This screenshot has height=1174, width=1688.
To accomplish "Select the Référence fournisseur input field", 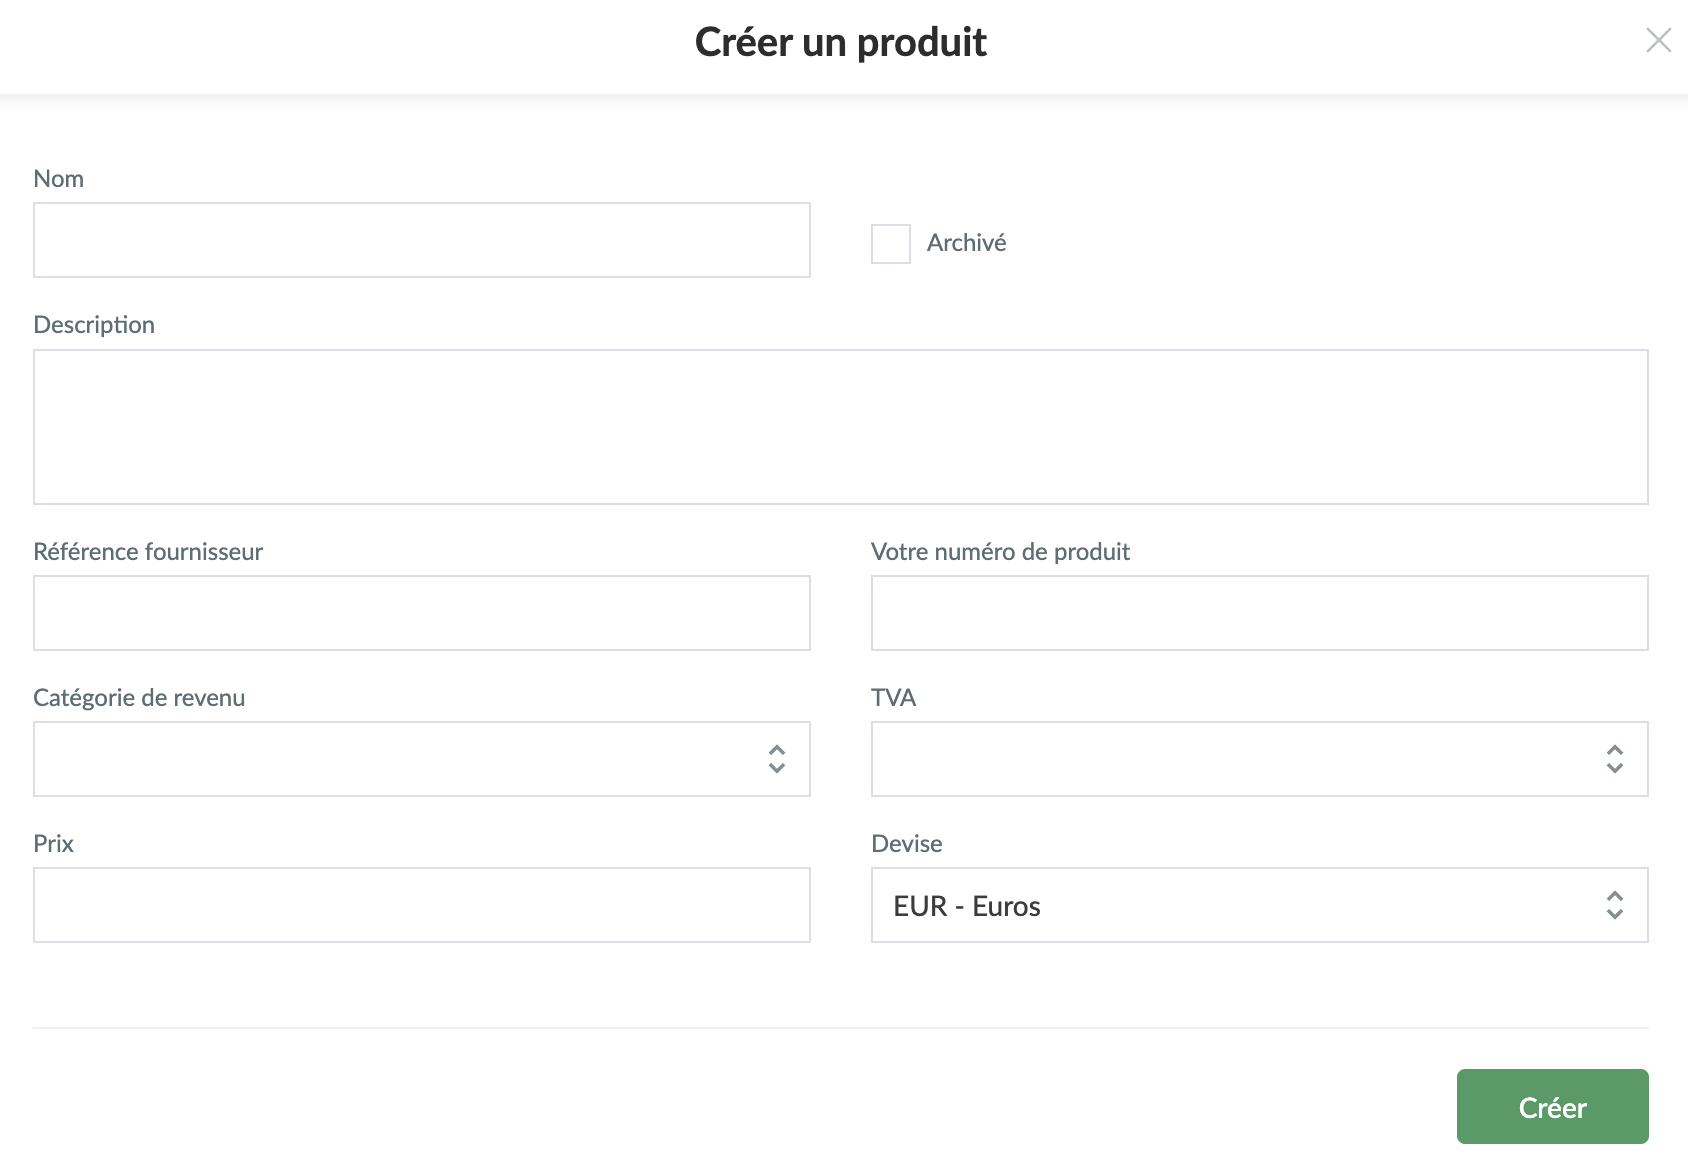I will 421,613.
